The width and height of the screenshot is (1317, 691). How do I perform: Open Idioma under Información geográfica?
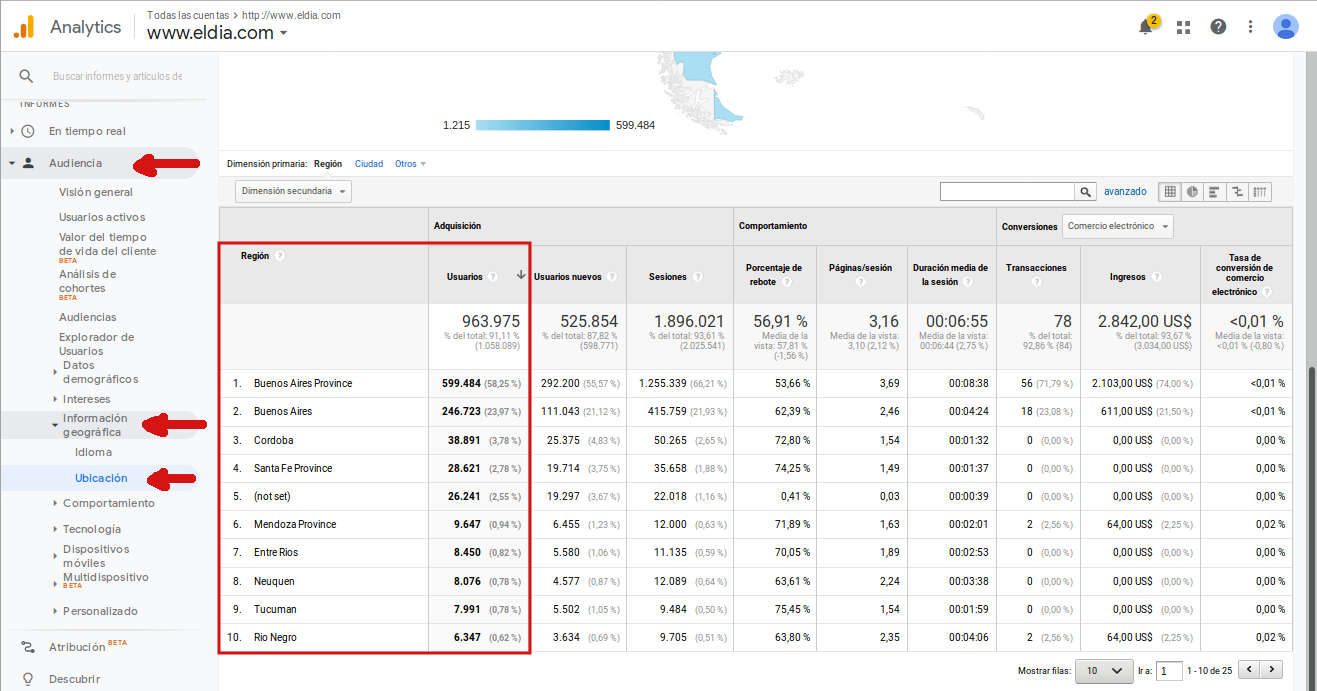[x=93, y=452]
